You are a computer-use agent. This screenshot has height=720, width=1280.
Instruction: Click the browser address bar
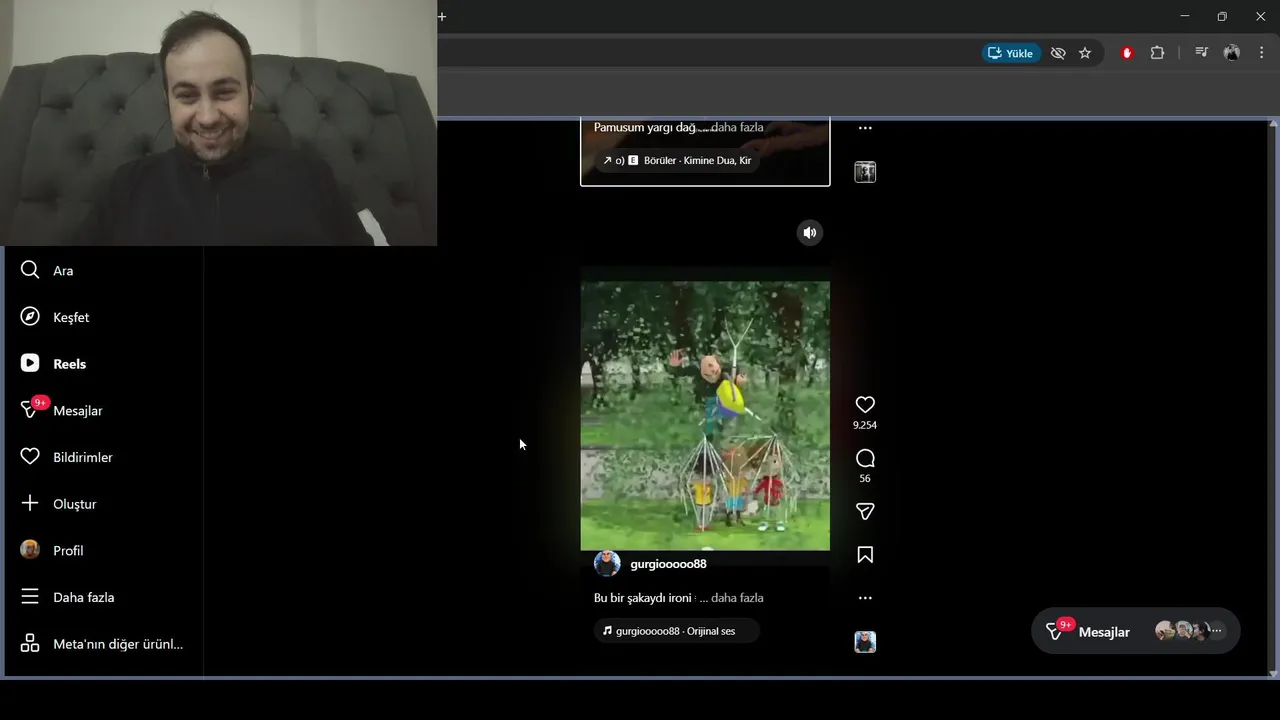pyautogui.click(x=705, y=53)
